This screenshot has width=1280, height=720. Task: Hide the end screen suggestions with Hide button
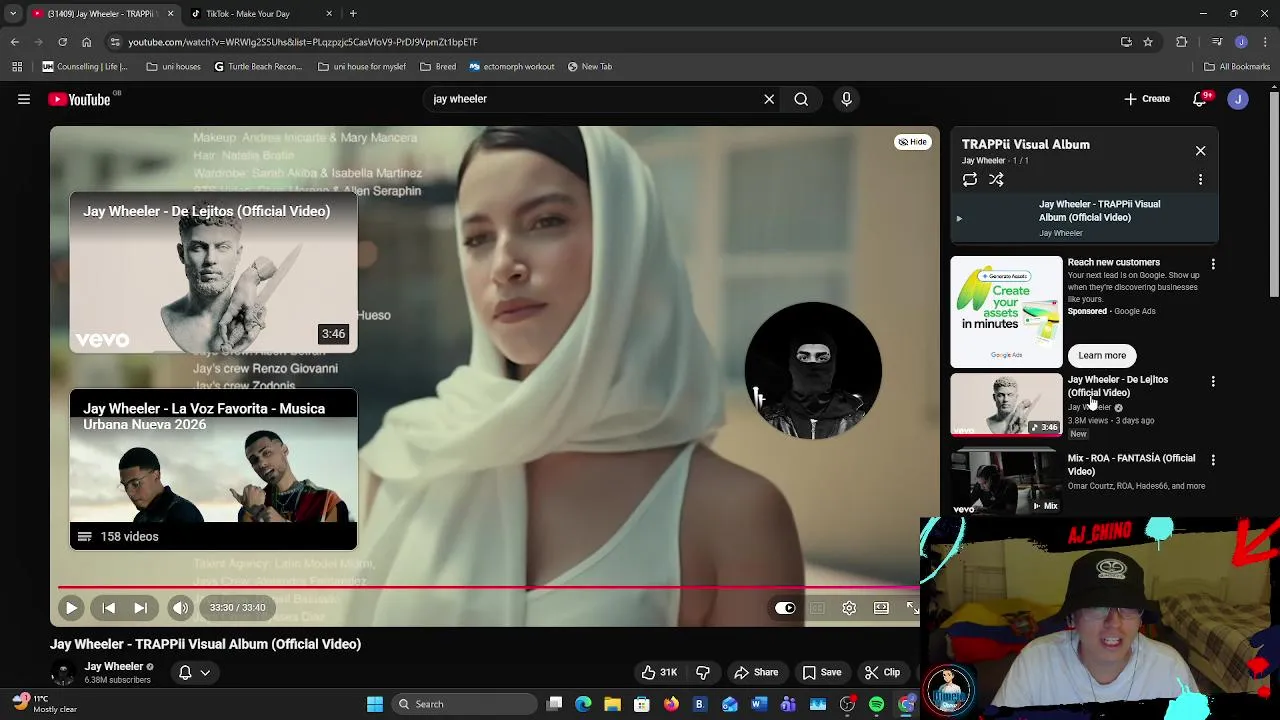coord(912,142)
